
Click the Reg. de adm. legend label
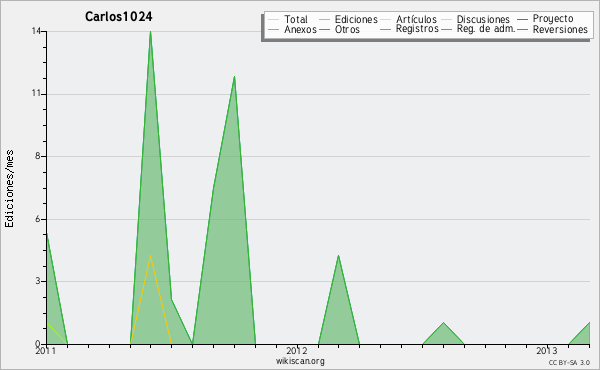click(x=486, y=29)
